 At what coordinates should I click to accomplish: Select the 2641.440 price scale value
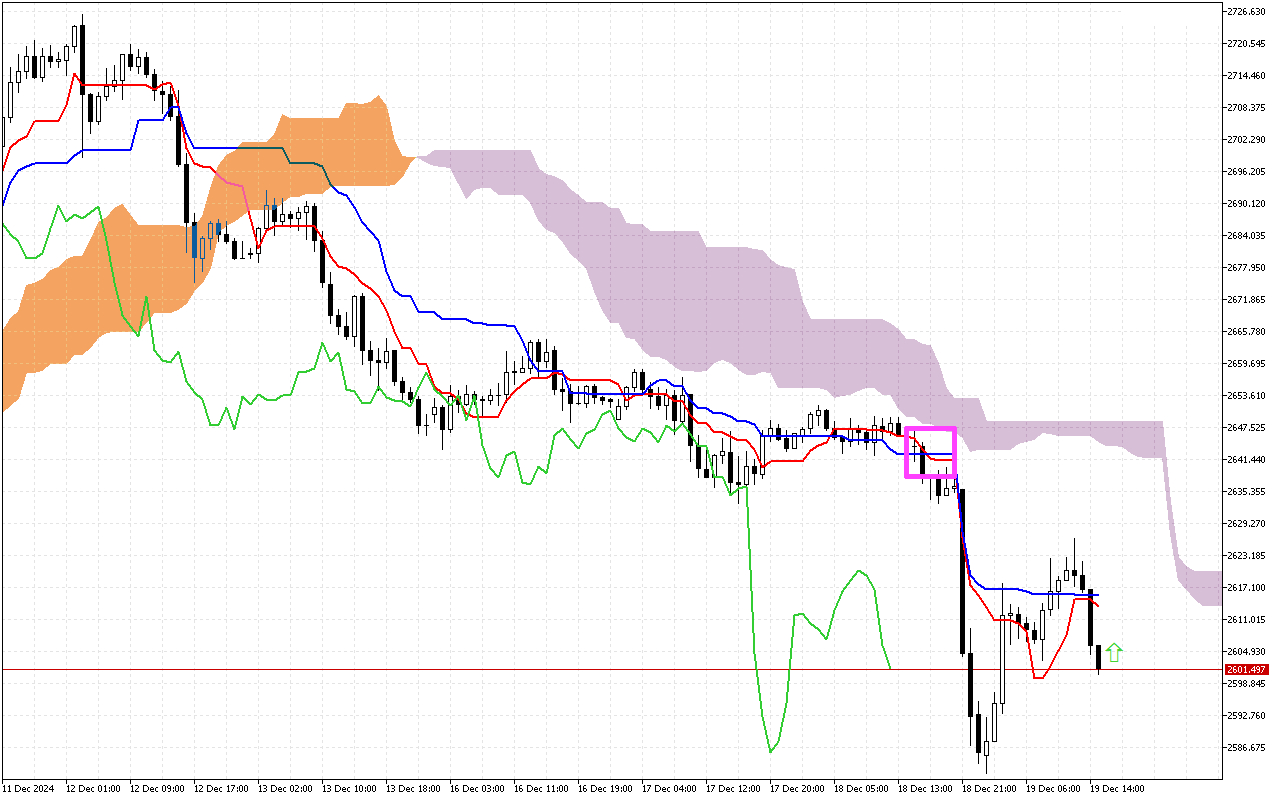[1246, 460]
